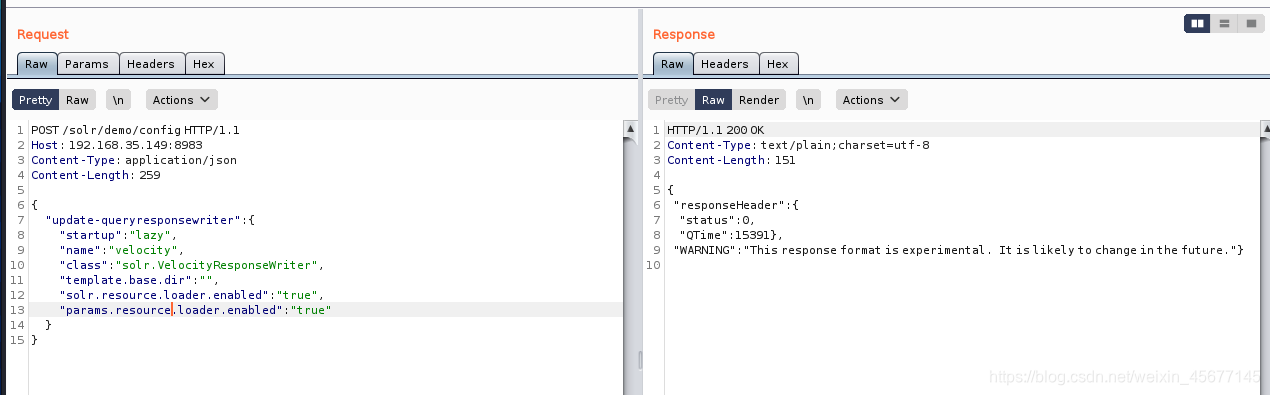Screen dimensions: 1270x395
Task: Switch Response view to Pretty
Action: point(671,100)
